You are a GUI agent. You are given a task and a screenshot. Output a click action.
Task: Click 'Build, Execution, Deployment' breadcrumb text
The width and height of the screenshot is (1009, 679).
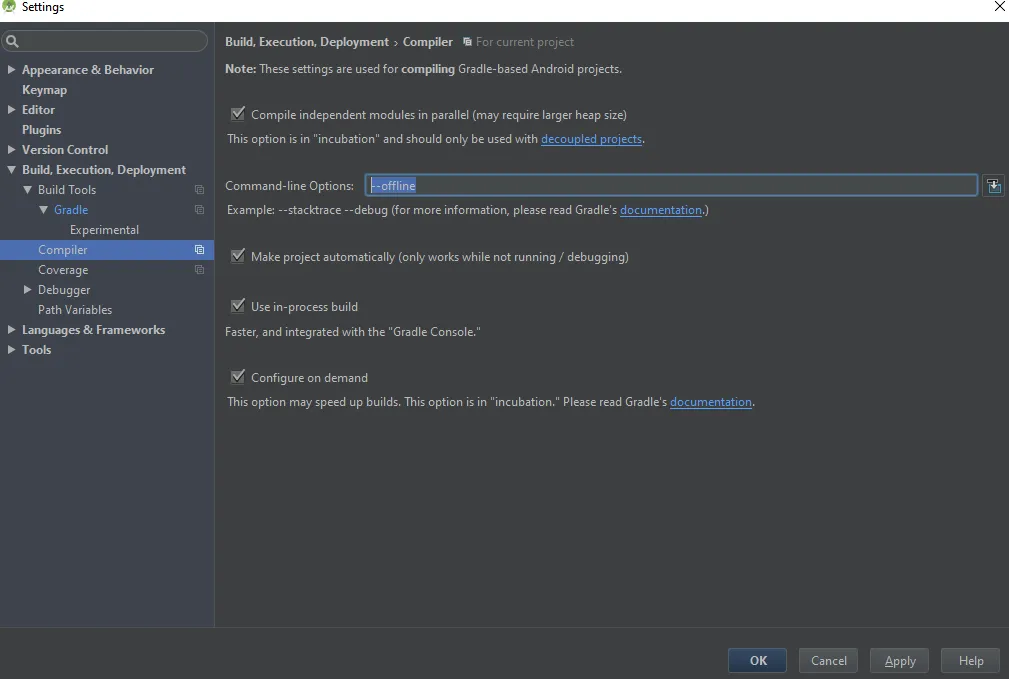(x=307, y=42)
